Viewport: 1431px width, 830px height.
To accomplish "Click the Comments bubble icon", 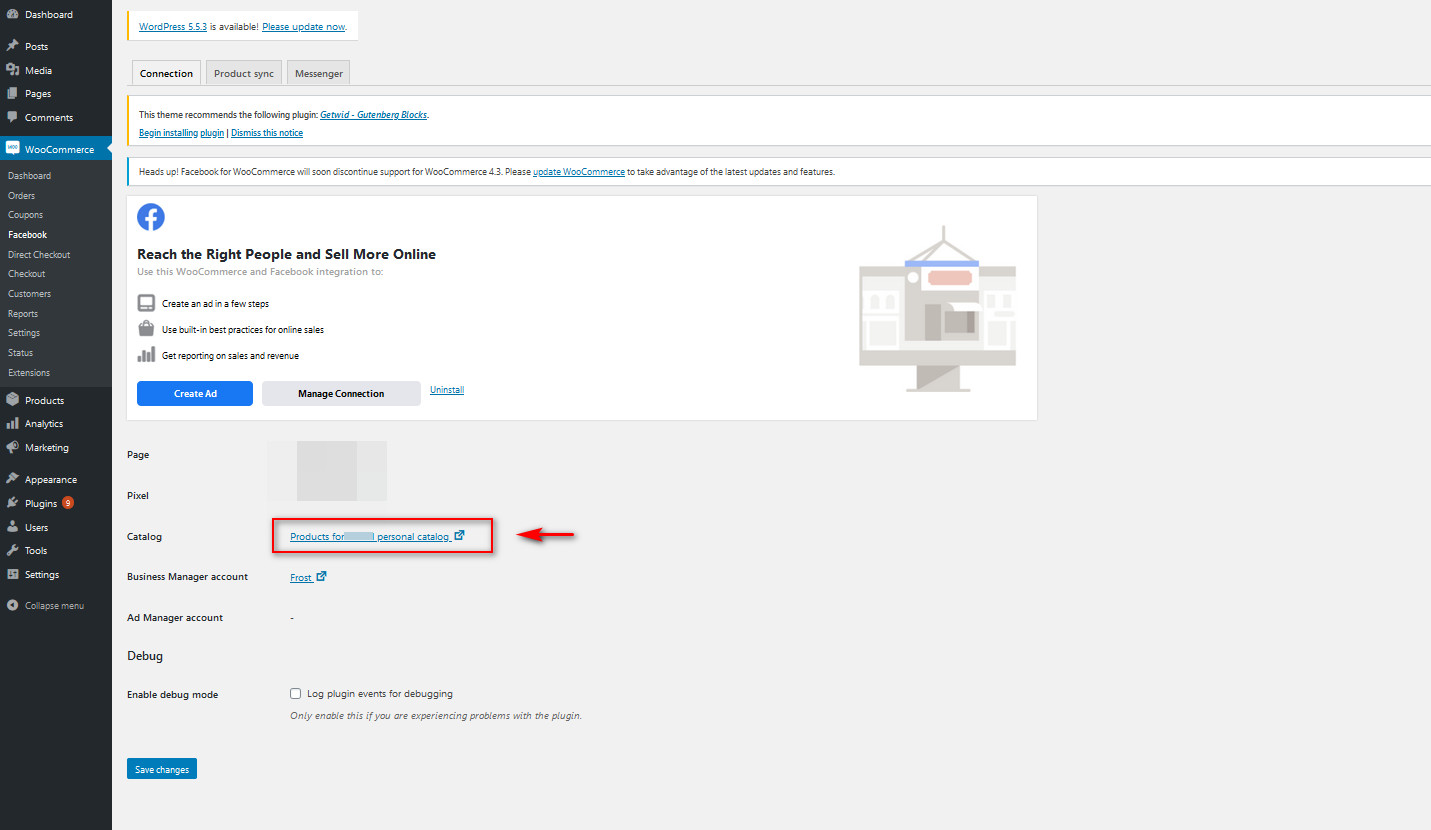I will (x=12, y=117).
